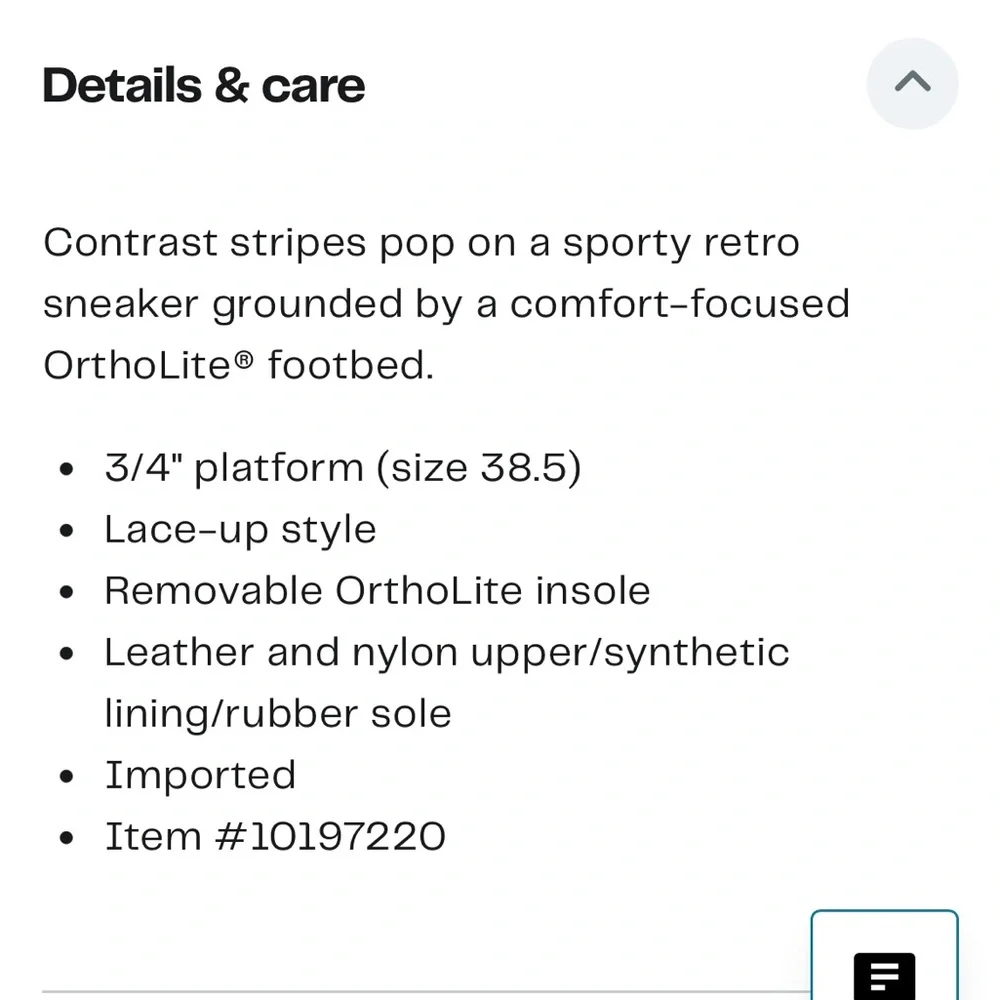Click the sneaker grounded by comfort-focused line

pyautogui.click(x=446, y=304)
